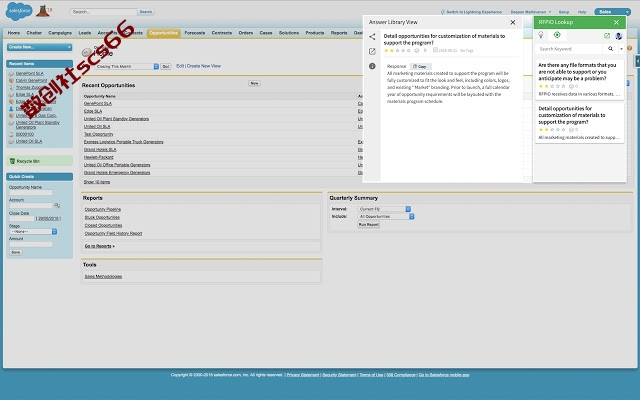
Task: Click the account lookup icon in Quick Create
Action: click(57, 205)
